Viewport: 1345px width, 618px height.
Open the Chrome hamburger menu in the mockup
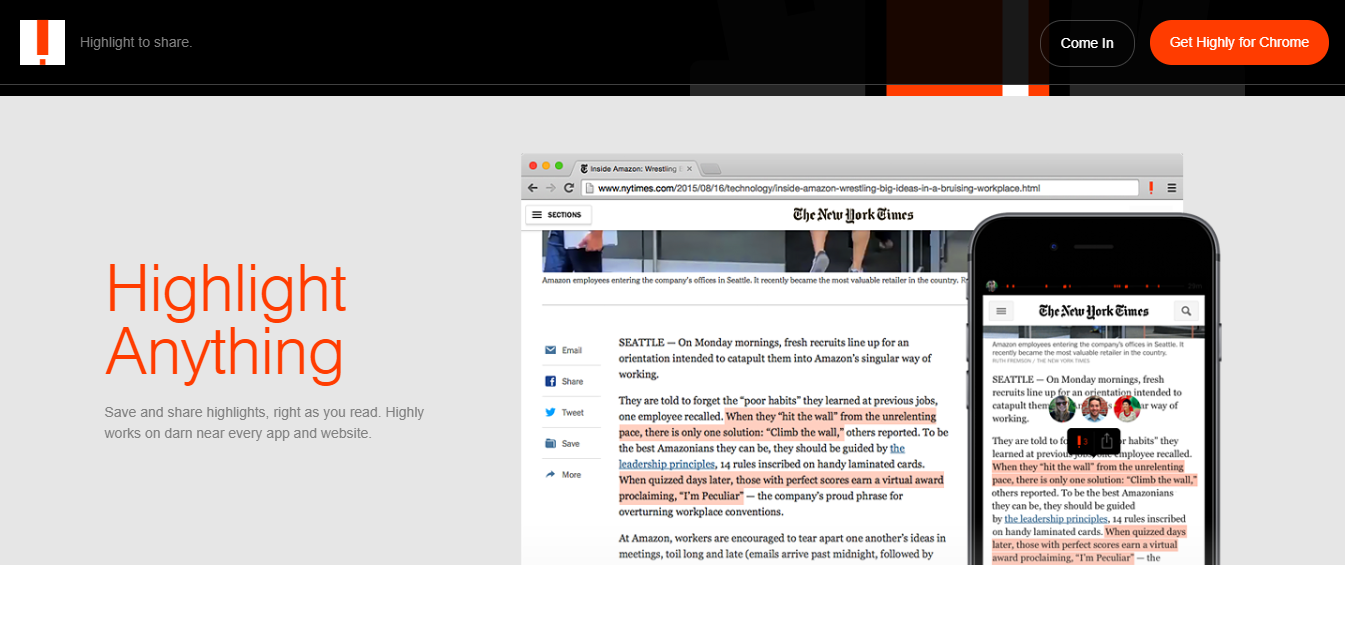(1171, 187)
